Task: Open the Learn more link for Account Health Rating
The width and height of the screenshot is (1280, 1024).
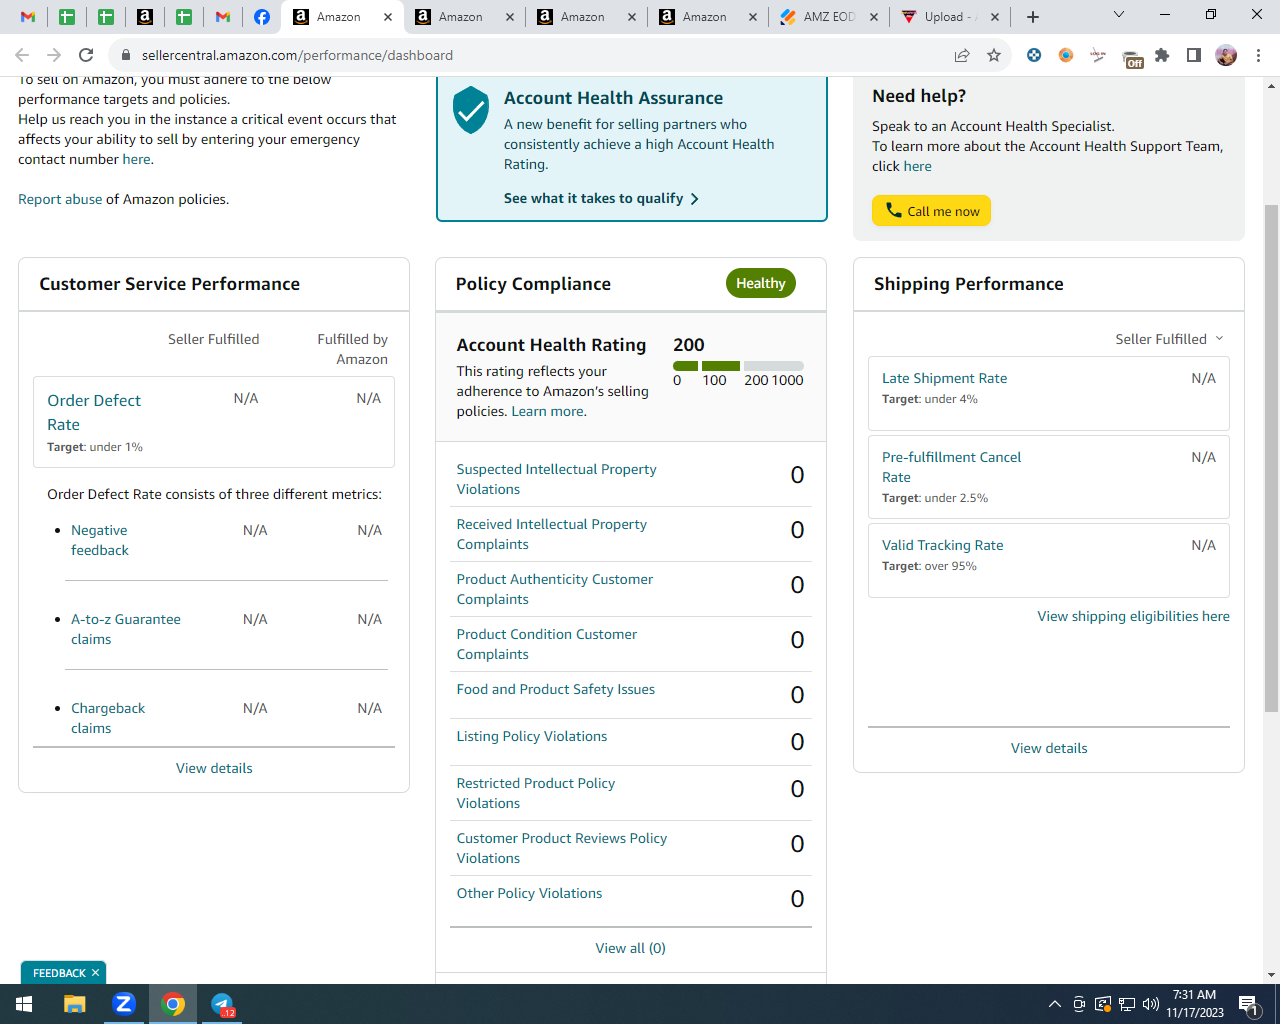Action: tap(548, 411)
